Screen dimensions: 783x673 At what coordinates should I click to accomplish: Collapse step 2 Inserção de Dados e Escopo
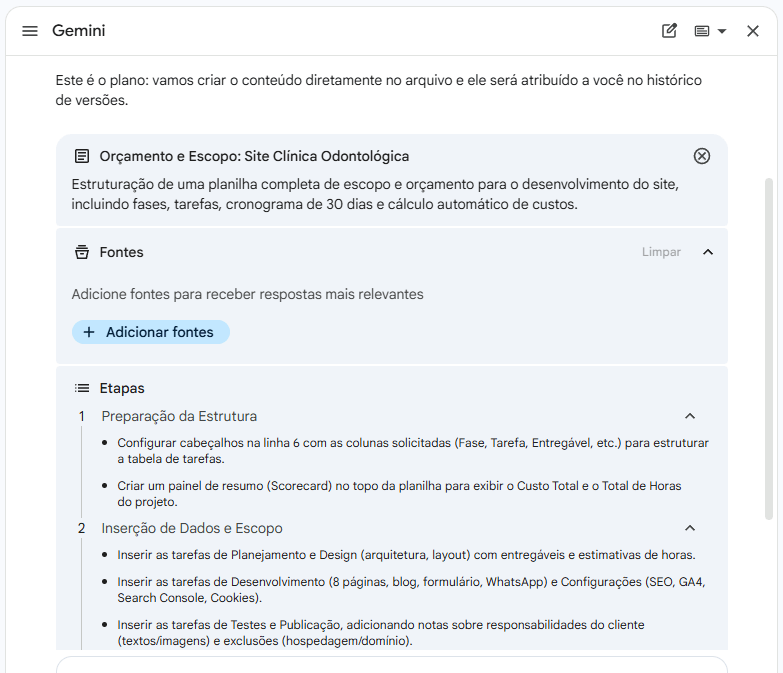coord(690,528)
